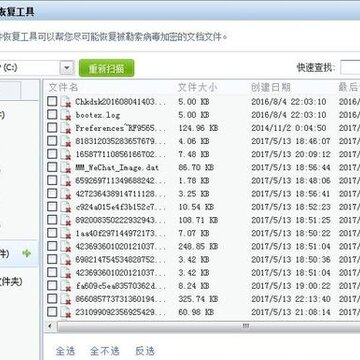
Task: Check the box for Chkdsk201608041403 file
Action: pyautogui.click(x=52, y=101)
